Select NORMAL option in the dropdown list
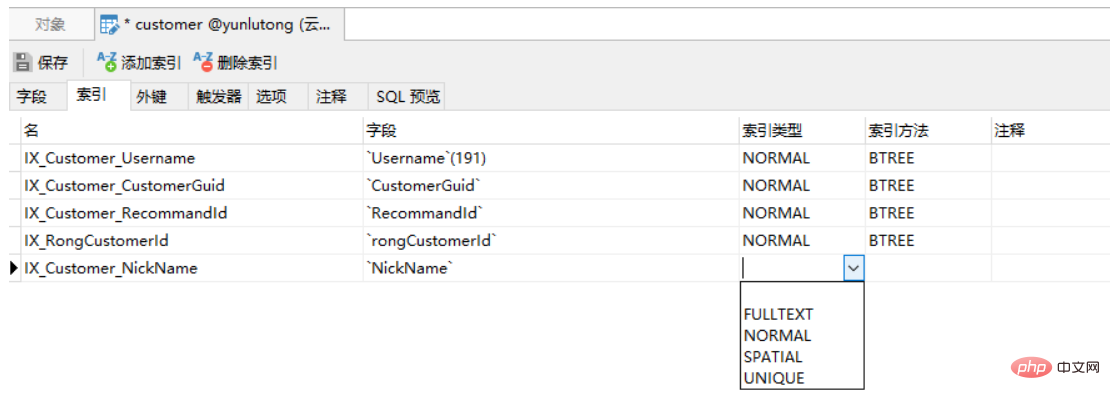This screenshot has width=1110, height=400. (x=777, y=335)
